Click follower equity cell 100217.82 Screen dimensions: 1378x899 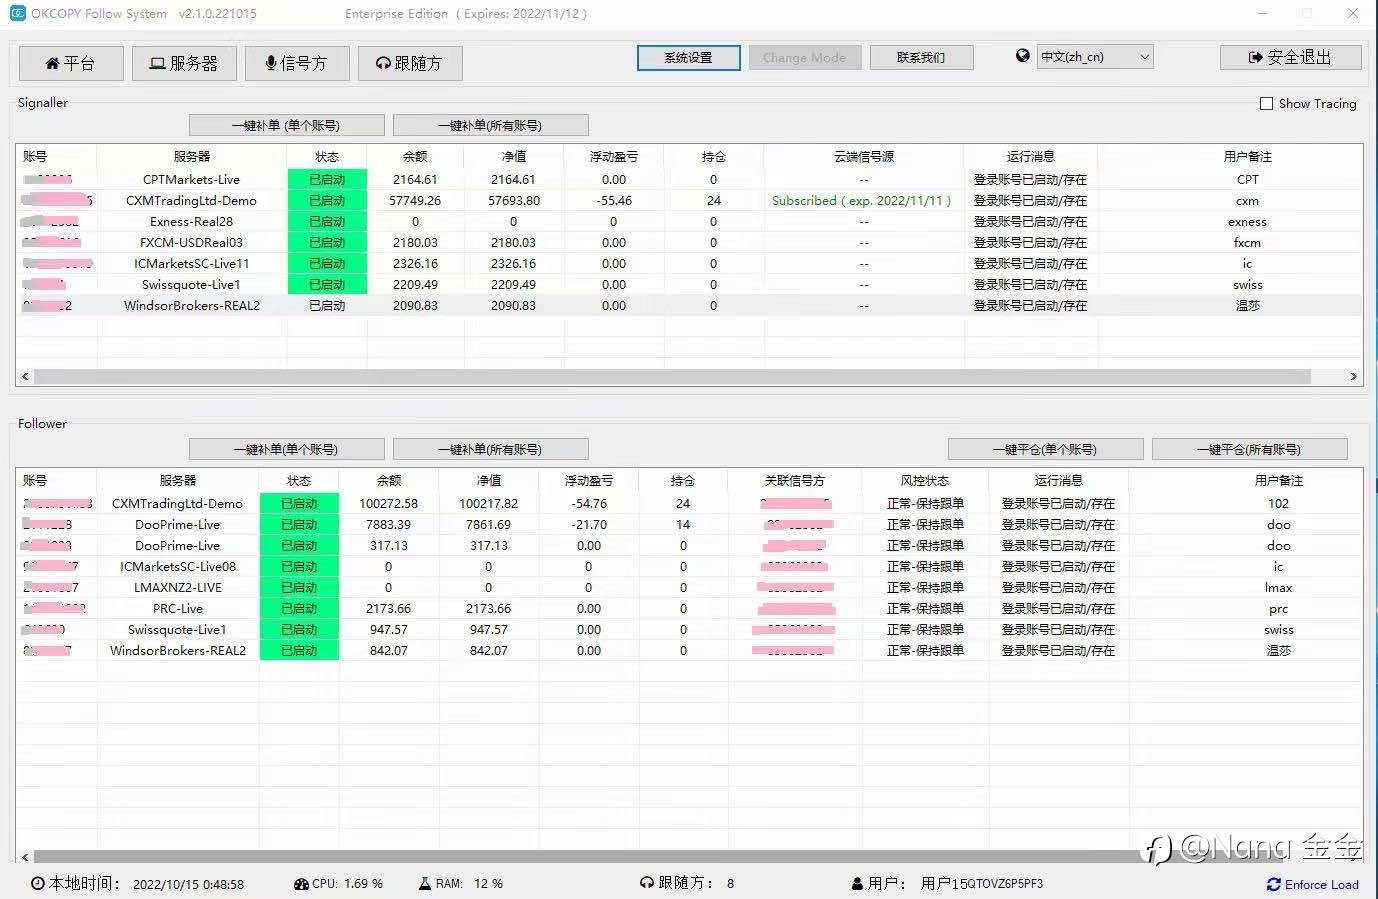[x=489, y=504]
